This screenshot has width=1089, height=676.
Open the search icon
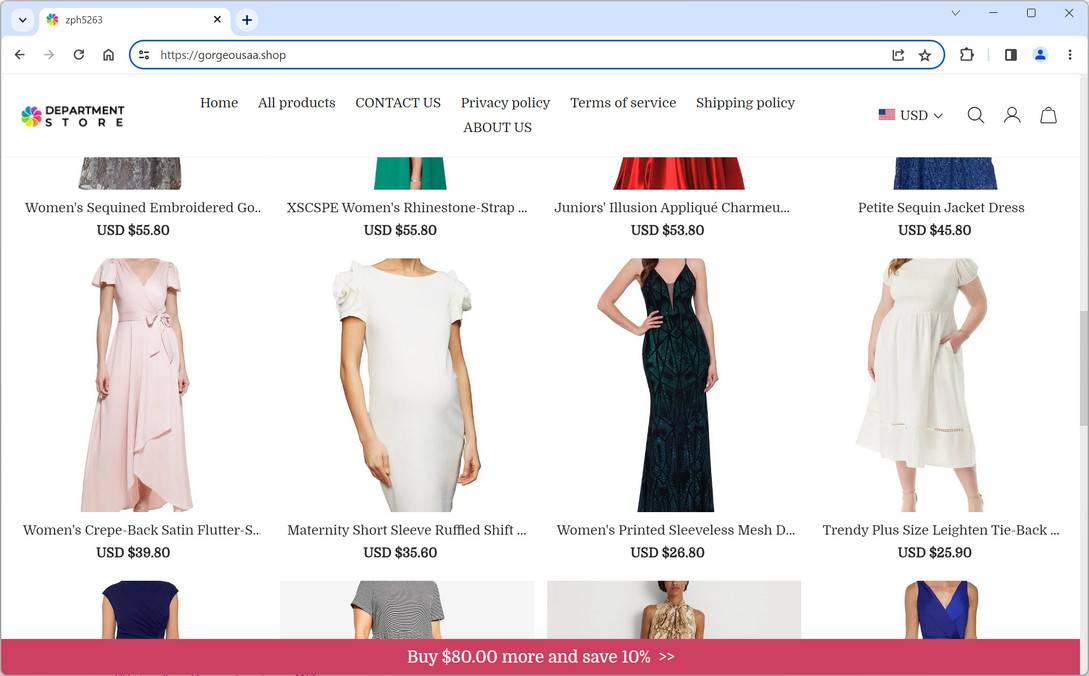[x=976, y=115]
